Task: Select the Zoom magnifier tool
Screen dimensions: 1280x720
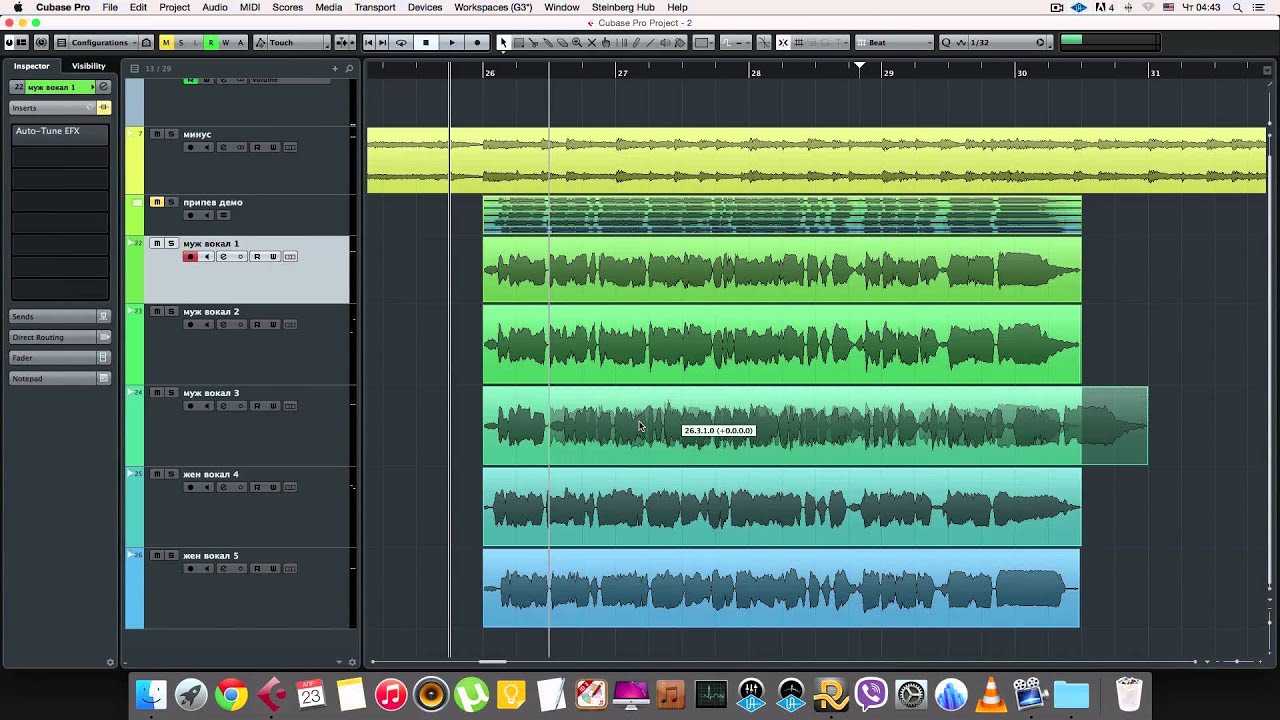Action: (577, 42)
